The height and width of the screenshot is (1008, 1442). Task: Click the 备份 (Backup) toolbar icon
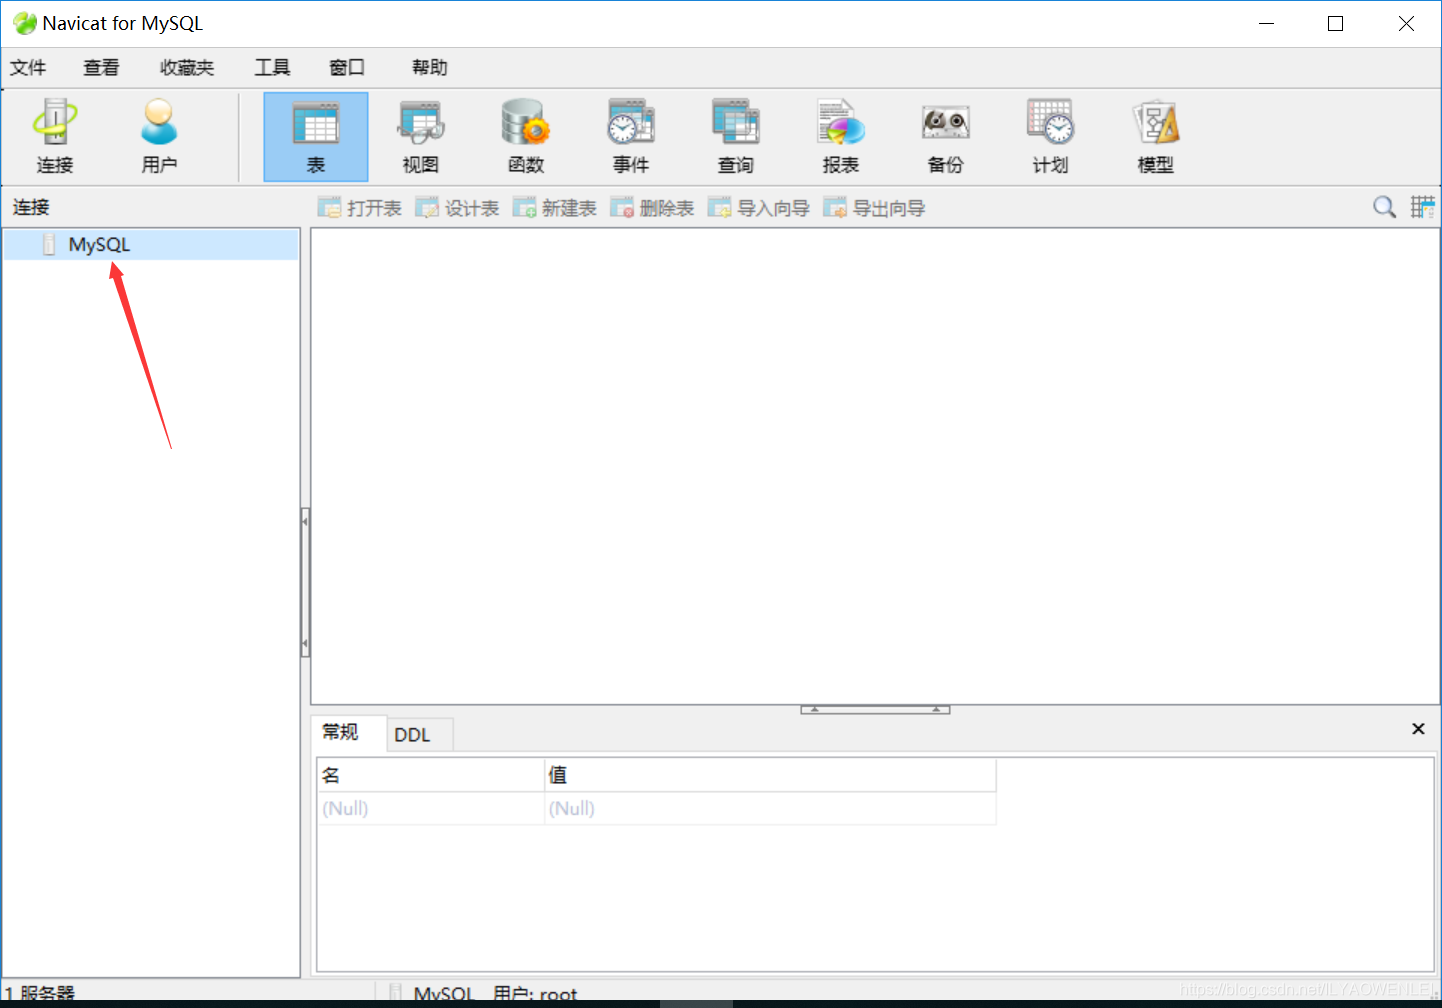tap(946, 136)
